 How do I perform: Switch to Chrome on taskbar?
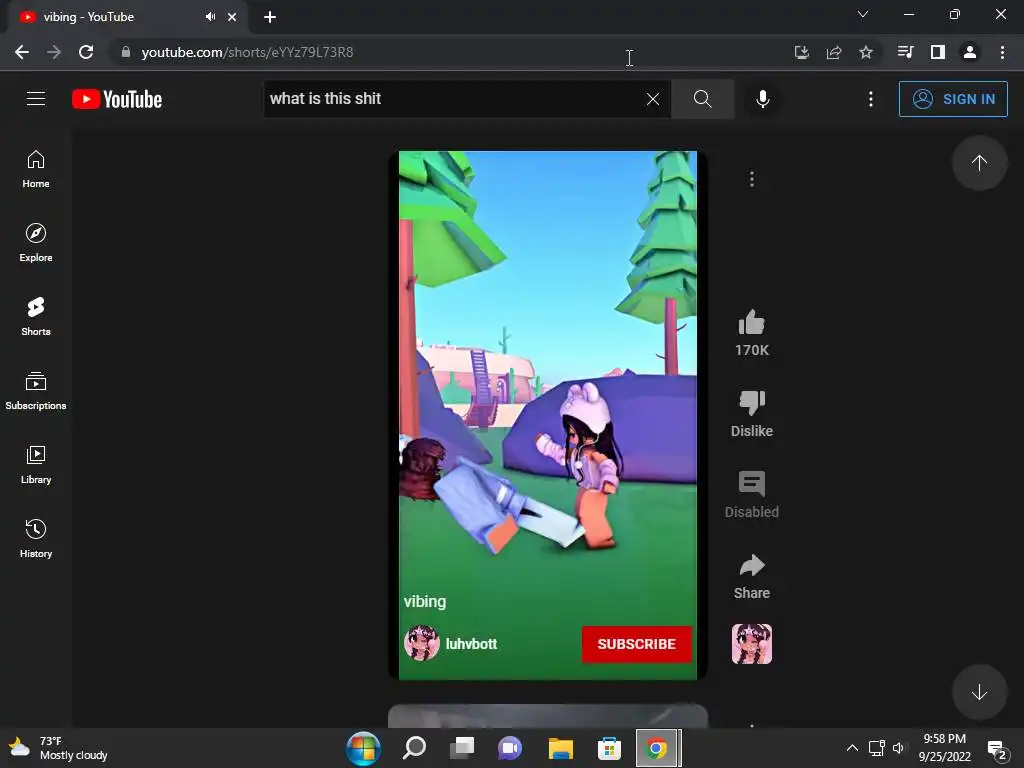coord(658,748)
